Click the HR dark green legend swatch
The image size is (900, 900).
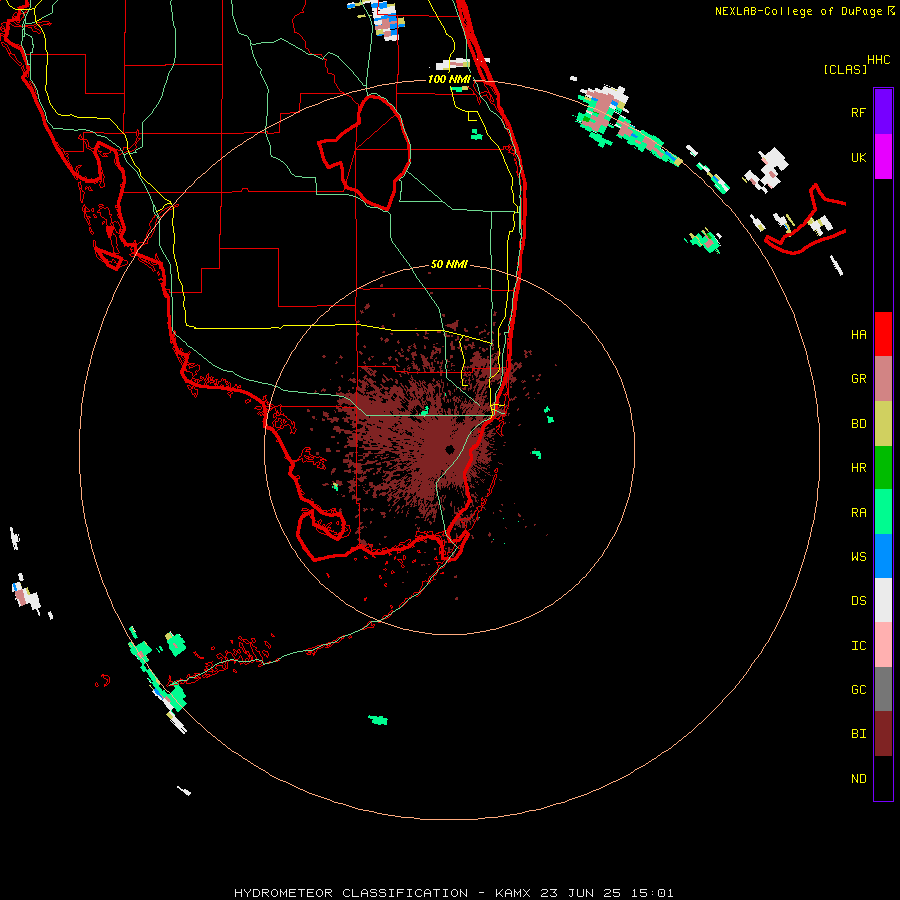click(883, 468)
